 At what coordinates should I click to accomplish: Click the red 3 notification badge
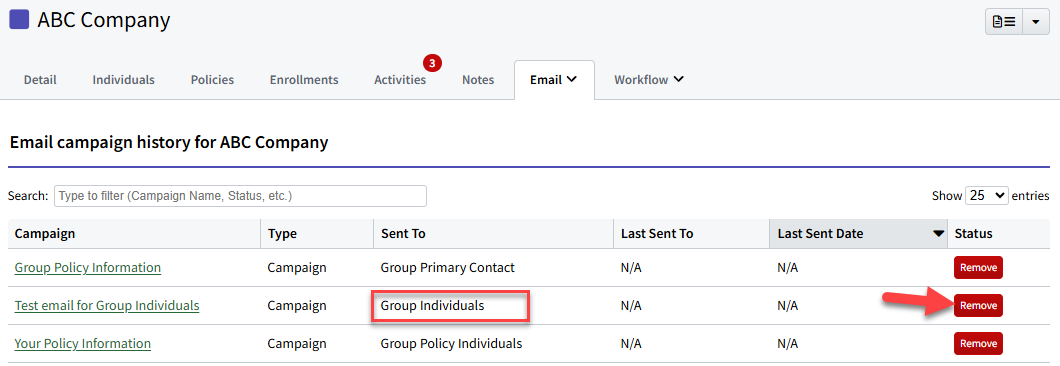click(x=433, y=64)
